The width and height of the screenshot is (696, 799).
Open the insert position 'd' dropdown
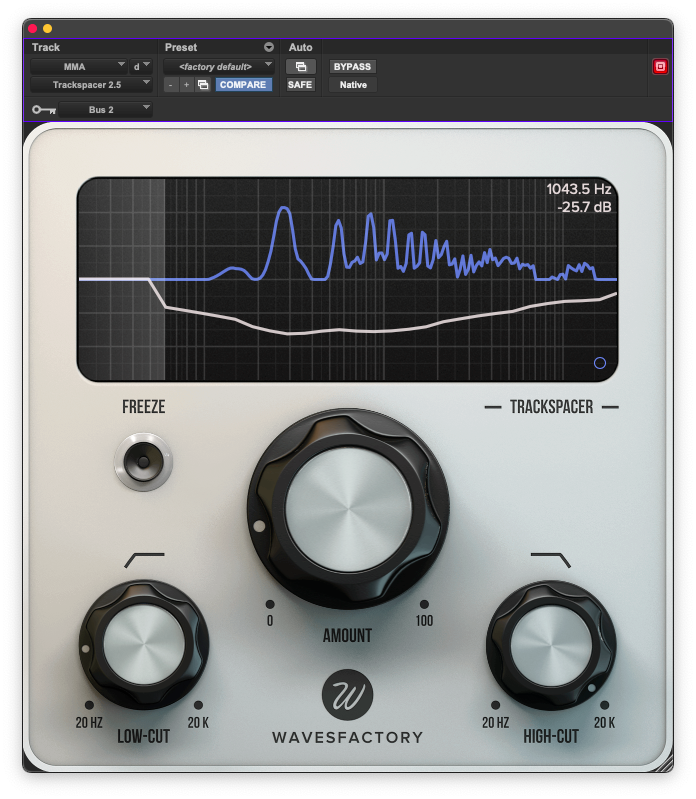(x=141, y=67)
